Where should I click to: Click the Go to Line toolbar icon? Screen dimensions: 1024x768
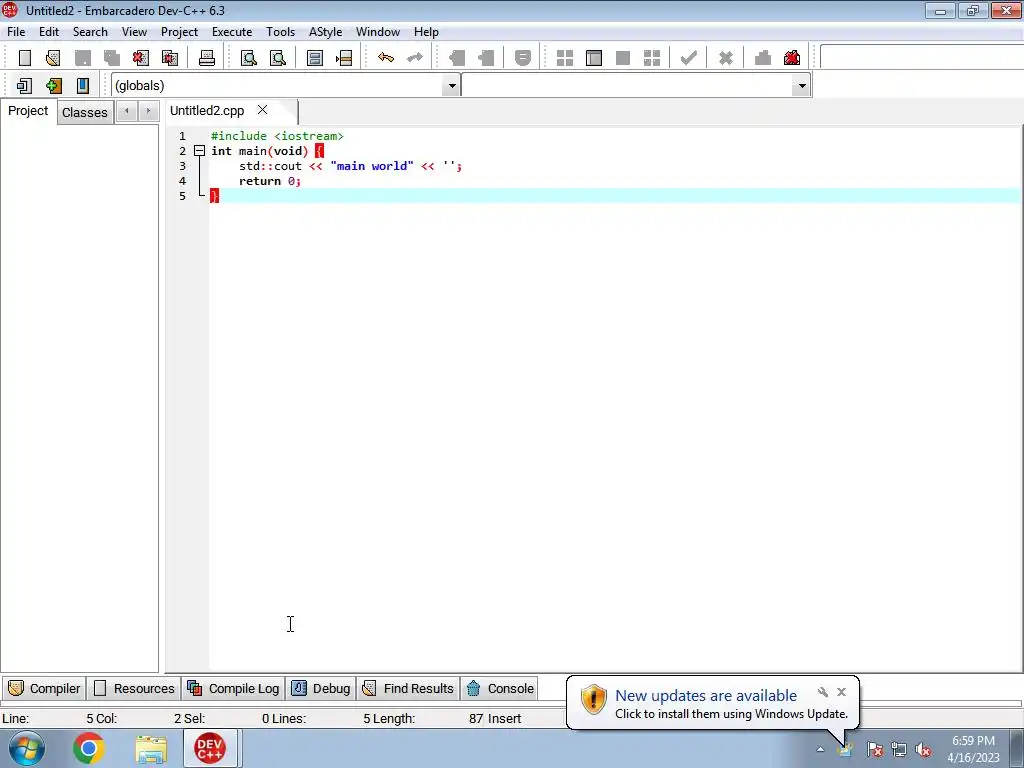(344, 58)
